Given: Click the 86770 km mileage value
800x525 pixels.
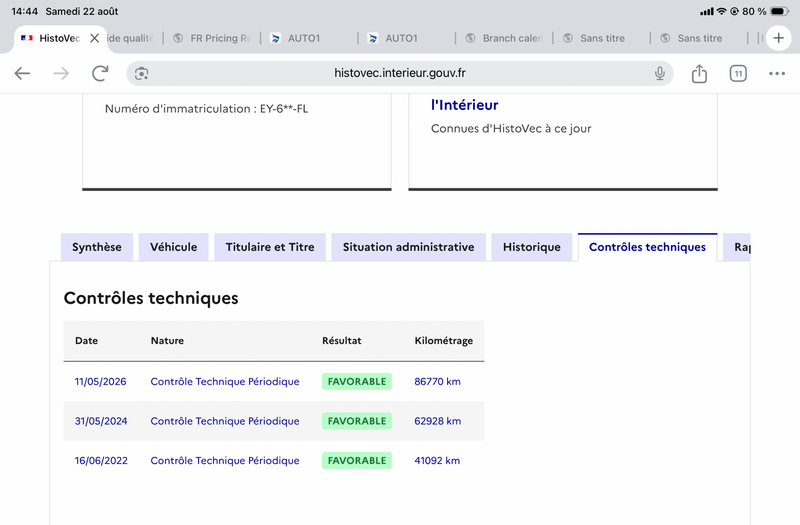Looking at the screenshot, I should click(437, 382).
